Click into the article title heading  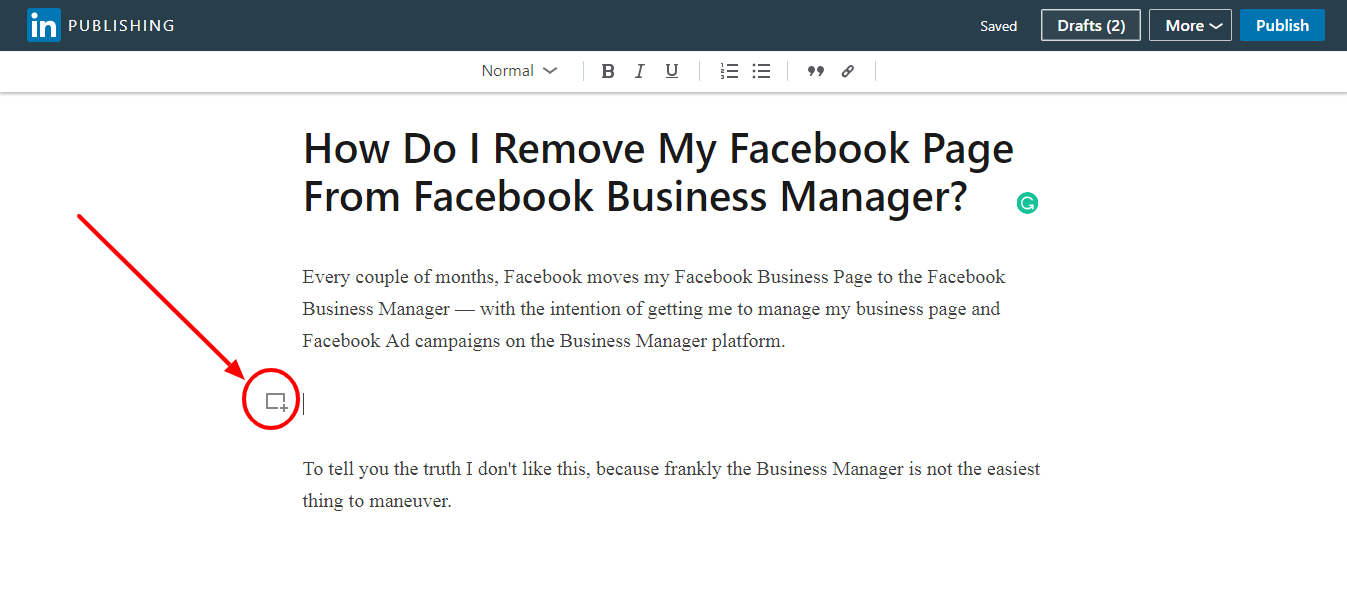click(x=659, y=173)
